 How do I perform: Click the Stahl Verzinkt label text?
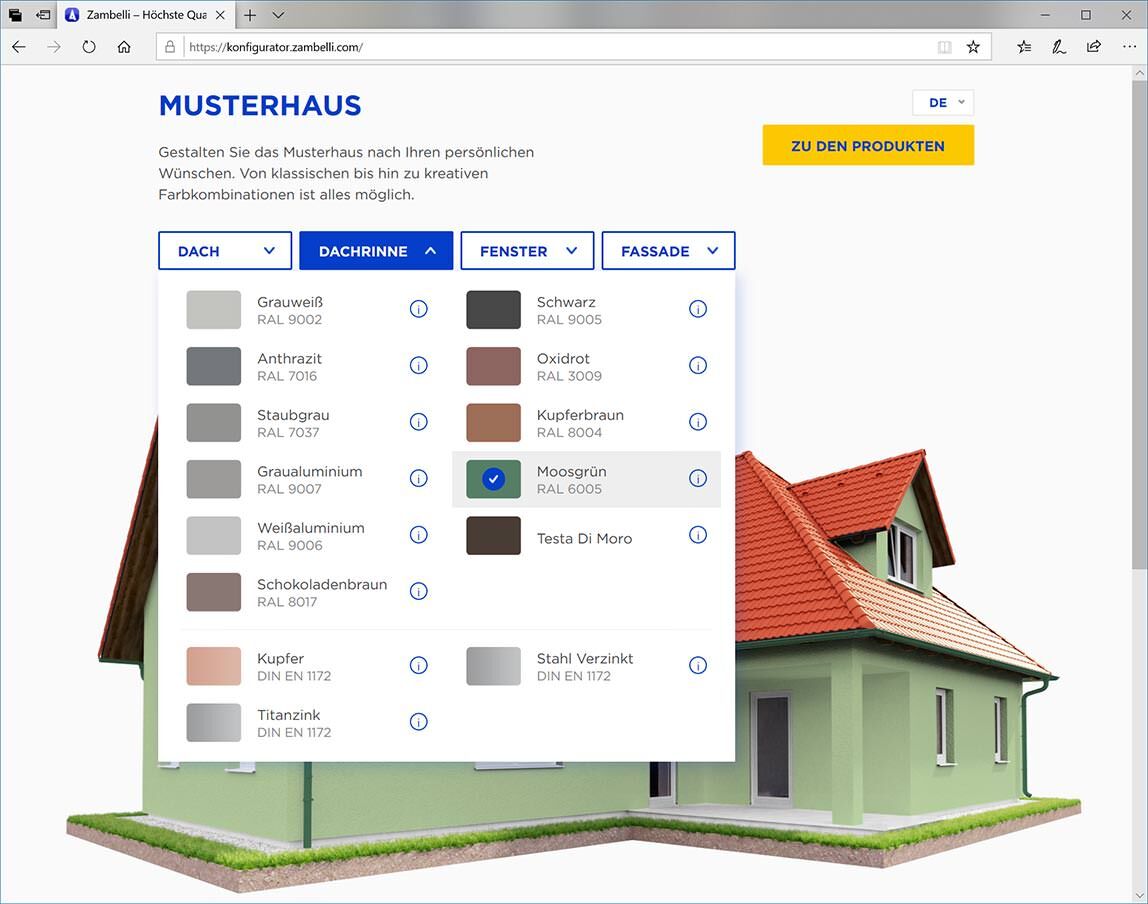tap(585, 658)
